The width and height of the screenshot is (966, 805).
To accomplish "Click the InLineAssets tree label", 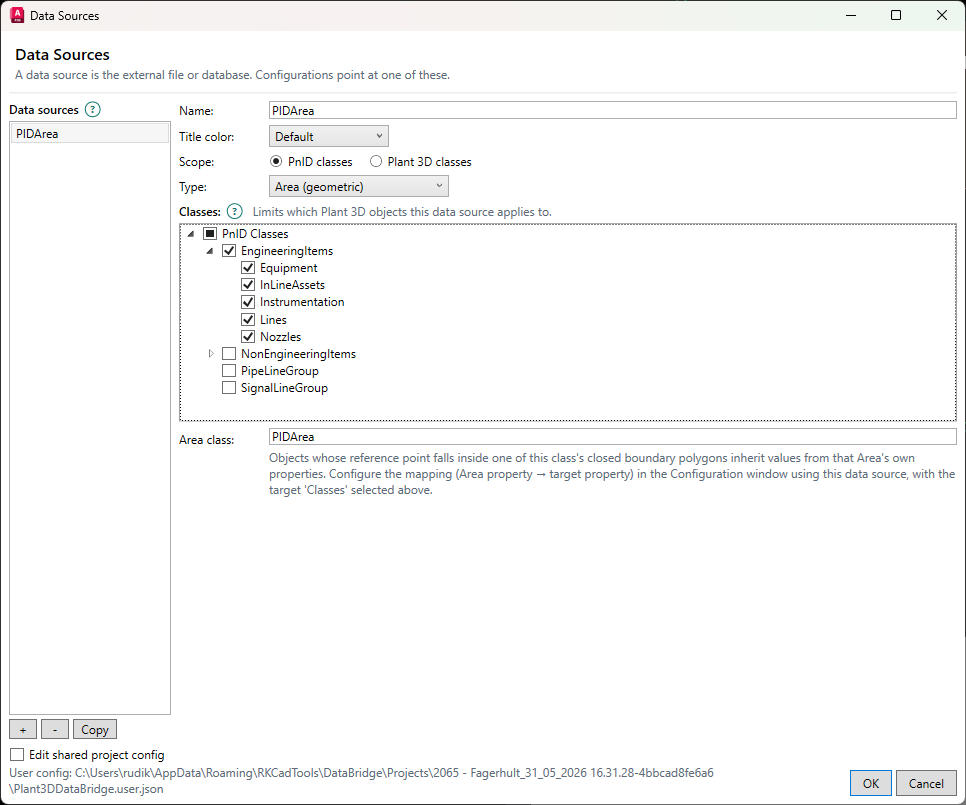I will coord(292,285).
